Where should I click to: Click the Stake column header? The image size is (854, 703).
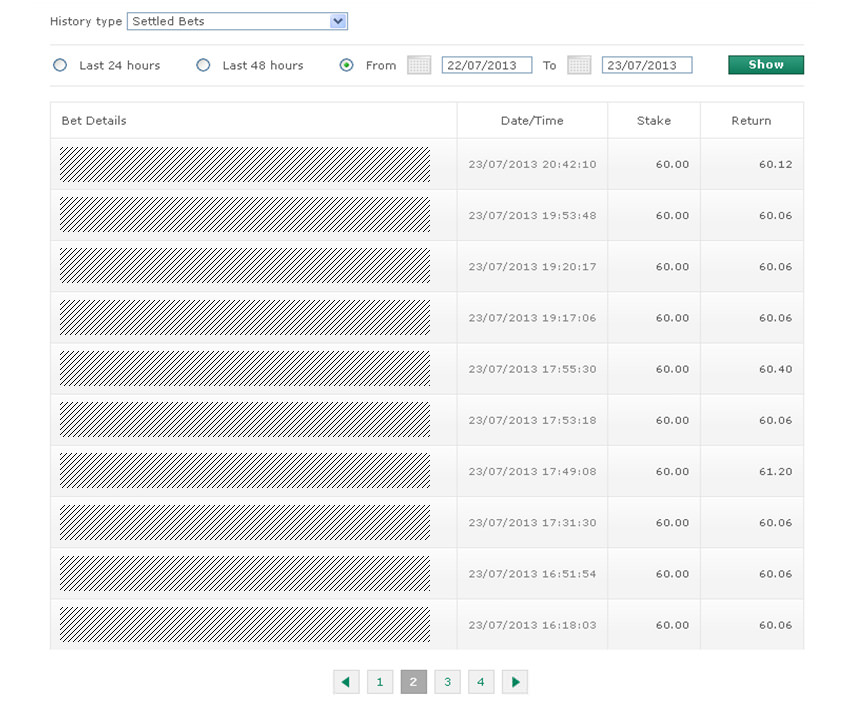tap(653, 121)
